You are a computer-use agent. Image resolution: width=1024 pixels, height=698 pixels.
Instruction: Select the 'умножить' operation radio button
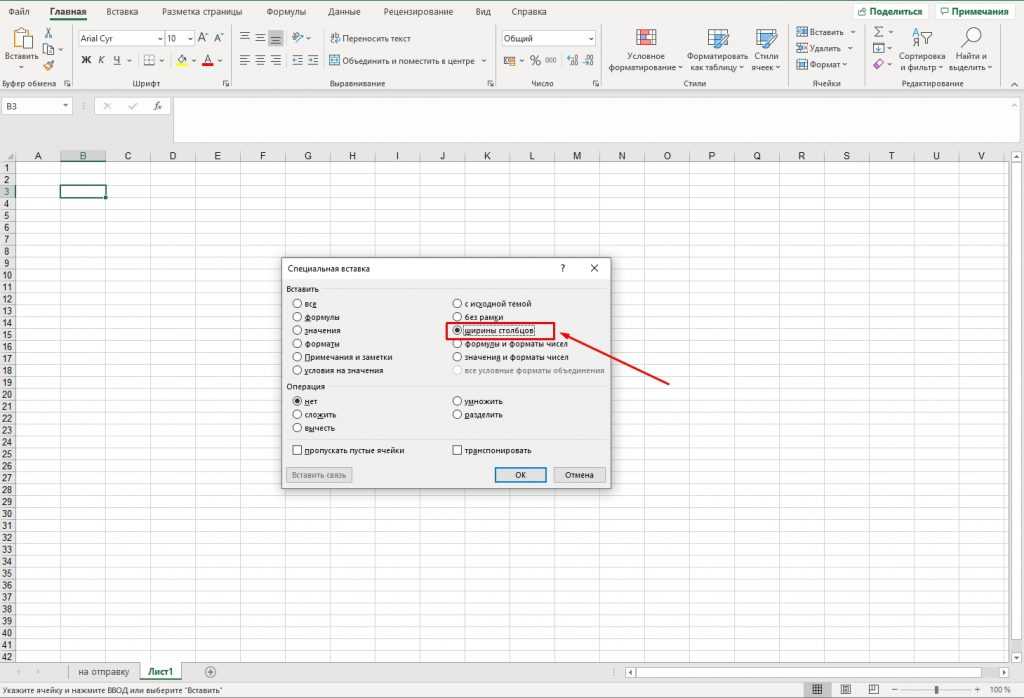458,401
